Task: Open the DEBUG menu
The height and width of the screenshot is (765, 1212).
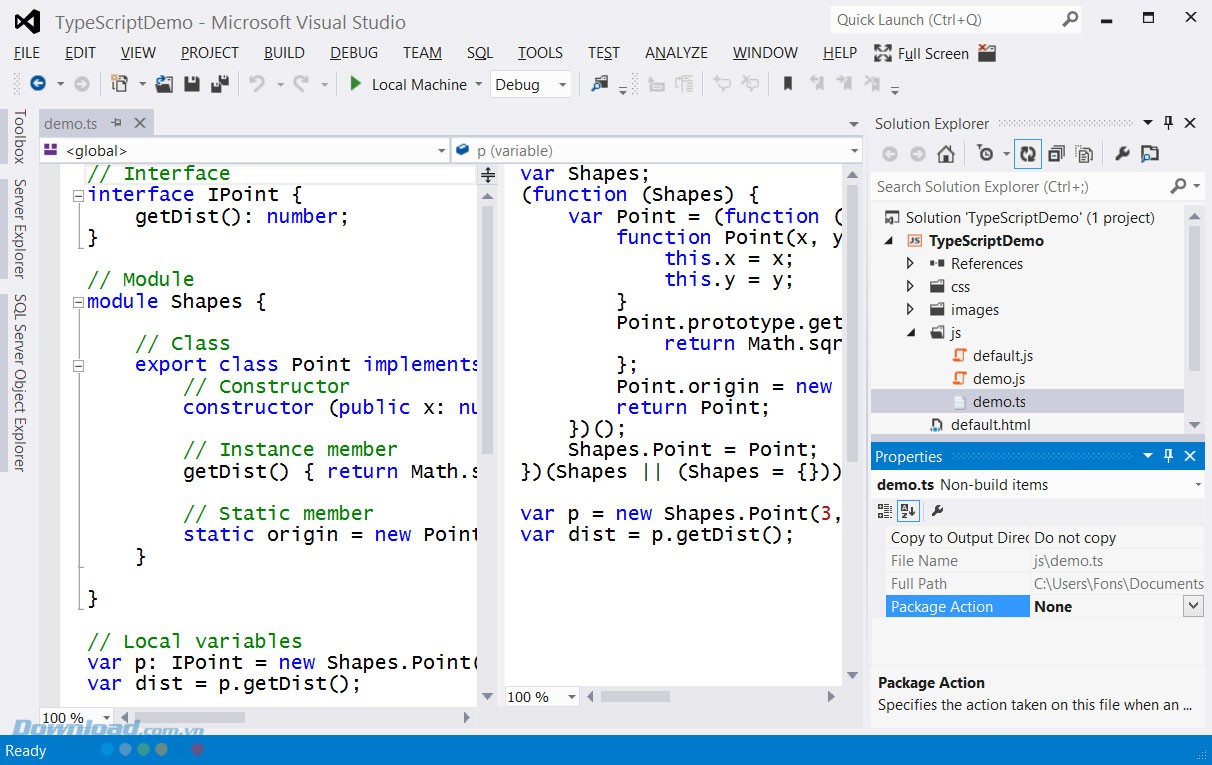Action: [353, 52]
